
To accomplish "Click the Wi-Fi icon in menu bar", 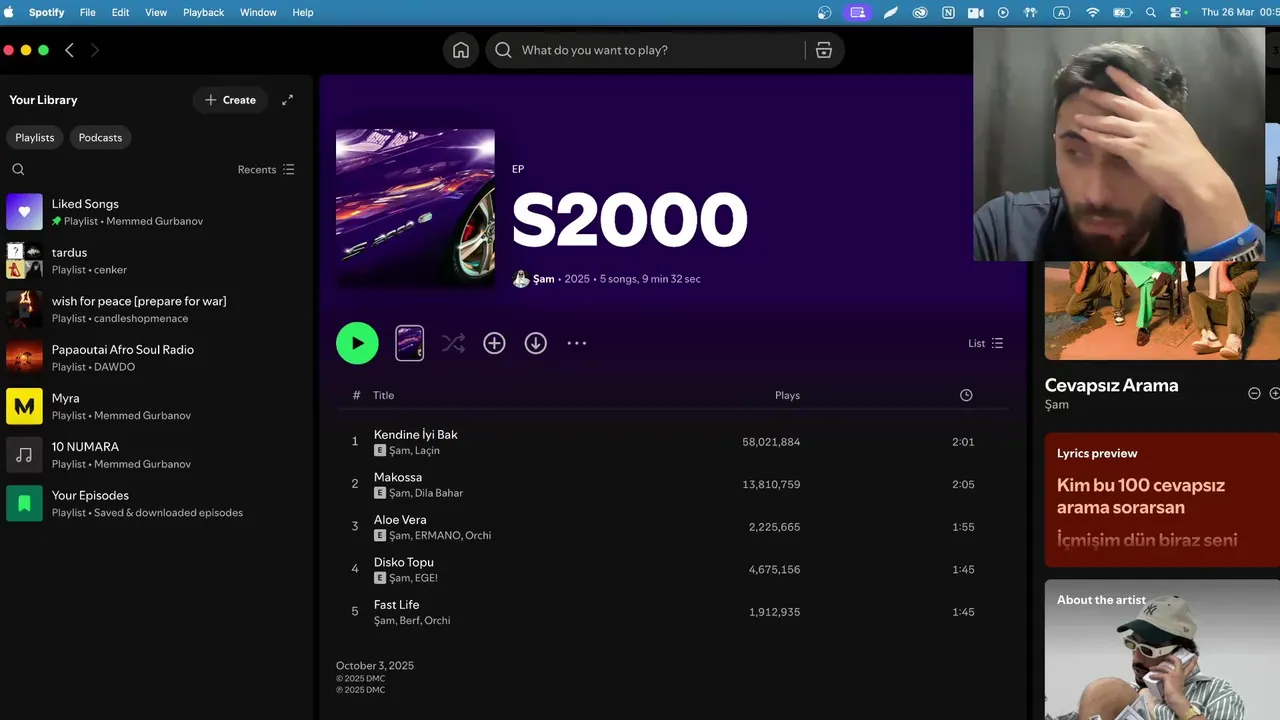I will (x=1092, y=12).
